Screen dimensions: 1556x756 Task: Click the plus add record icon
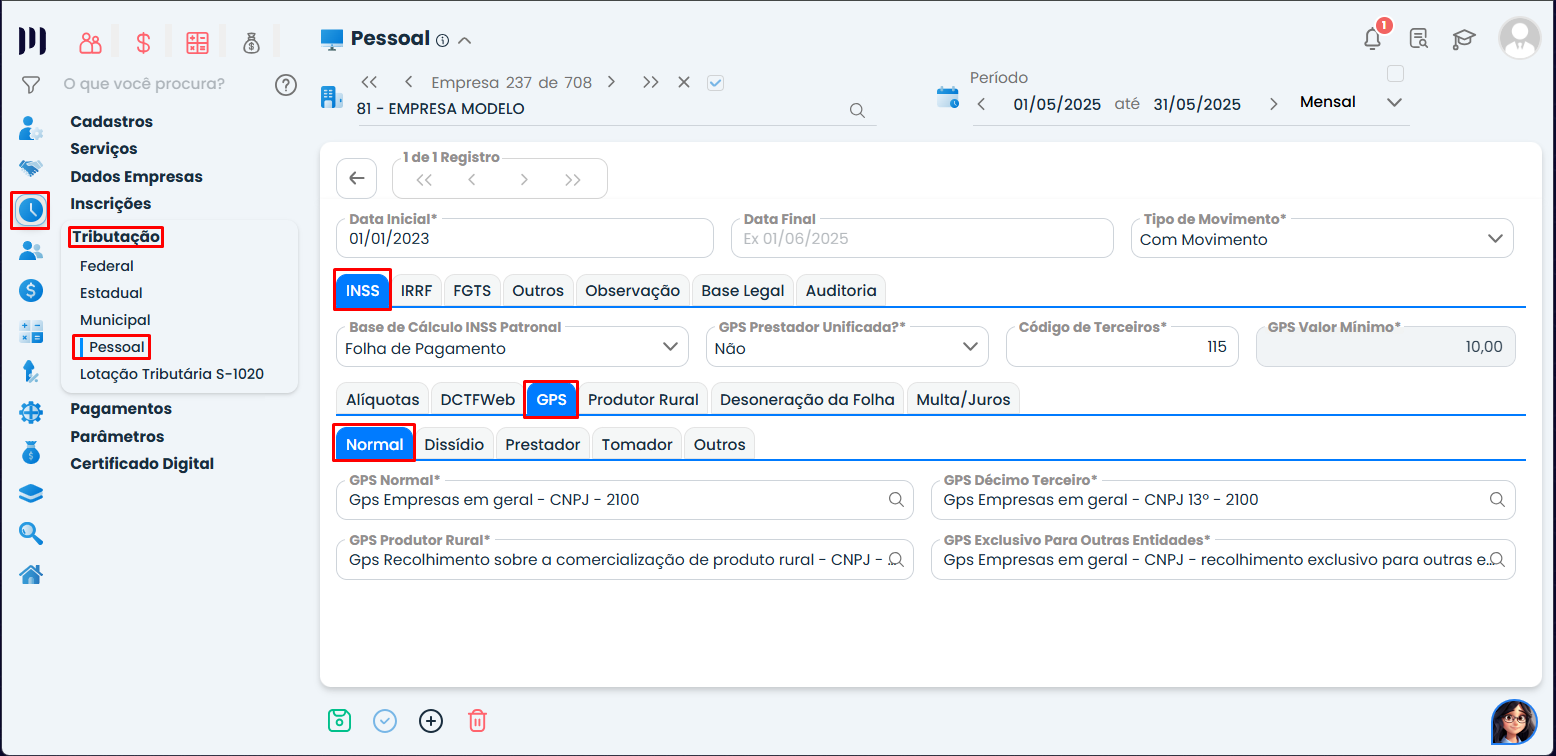tap(431, 720)
